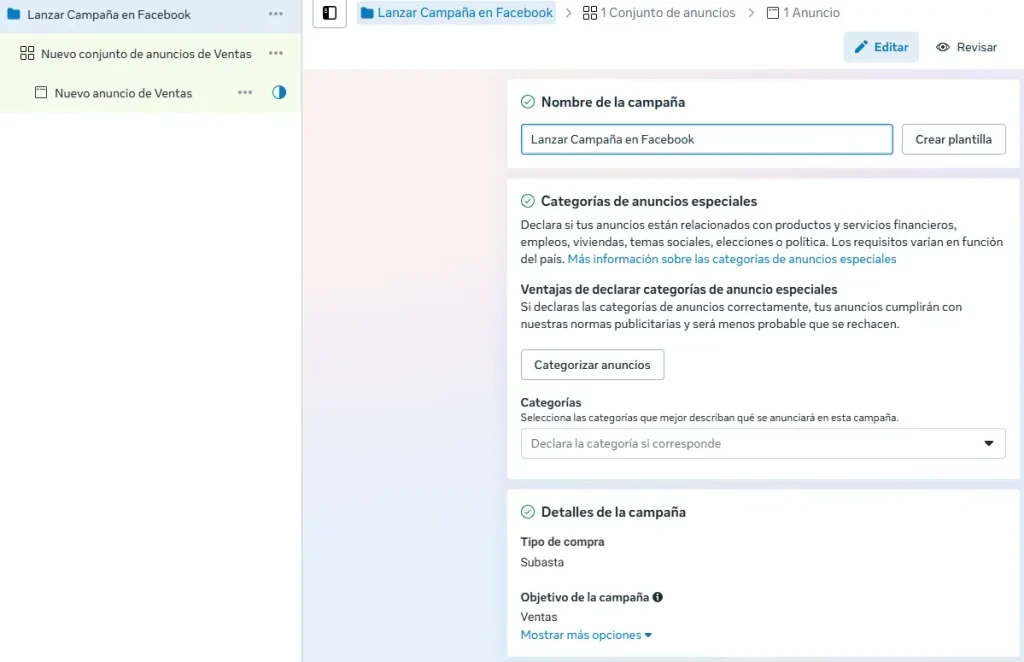Click the info icon beside Objetivo de la campaña
Screen dimensions: 1024x662
coord(658,597)
